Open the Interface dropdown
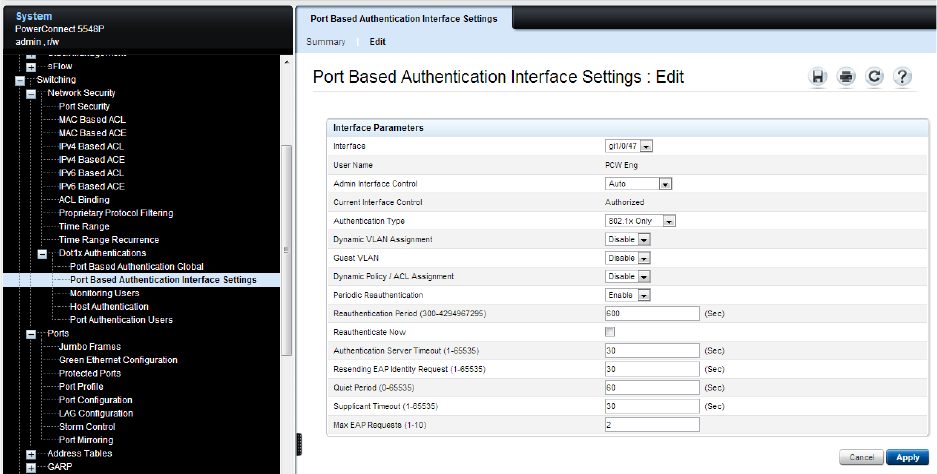The image size is (937, 474). point(629,147)
